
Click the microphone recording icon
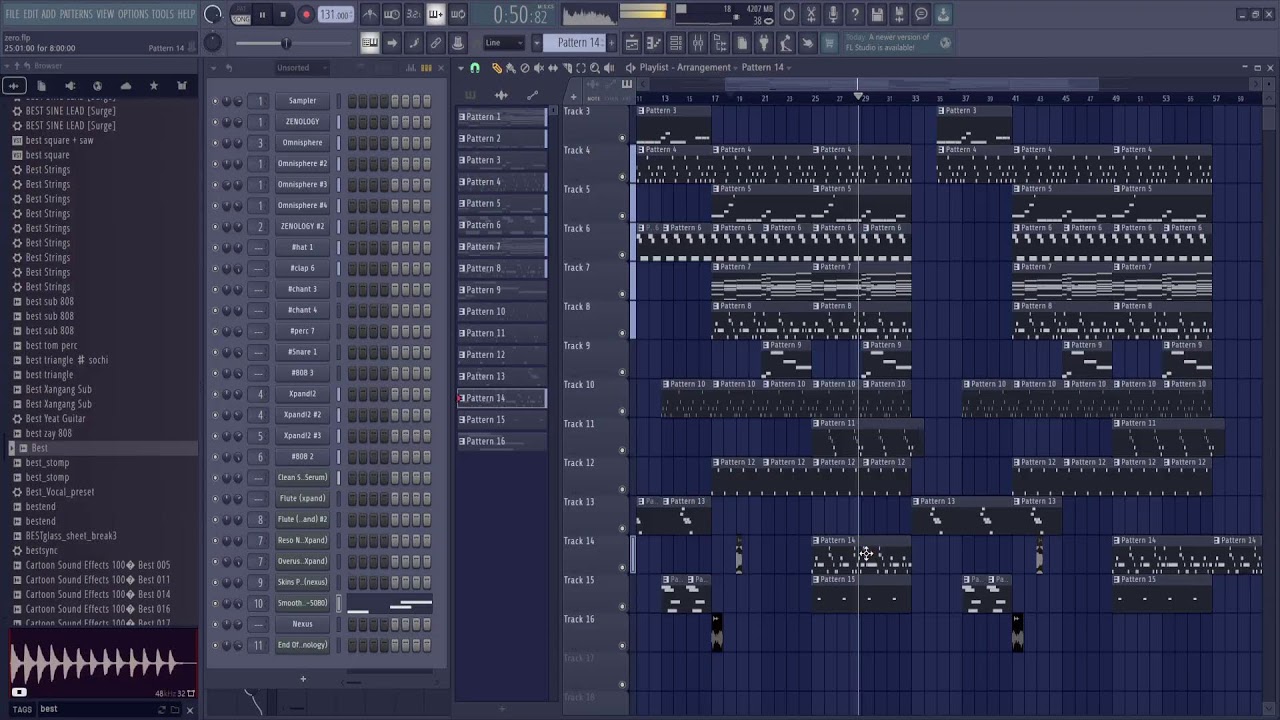tap(833, 14)
